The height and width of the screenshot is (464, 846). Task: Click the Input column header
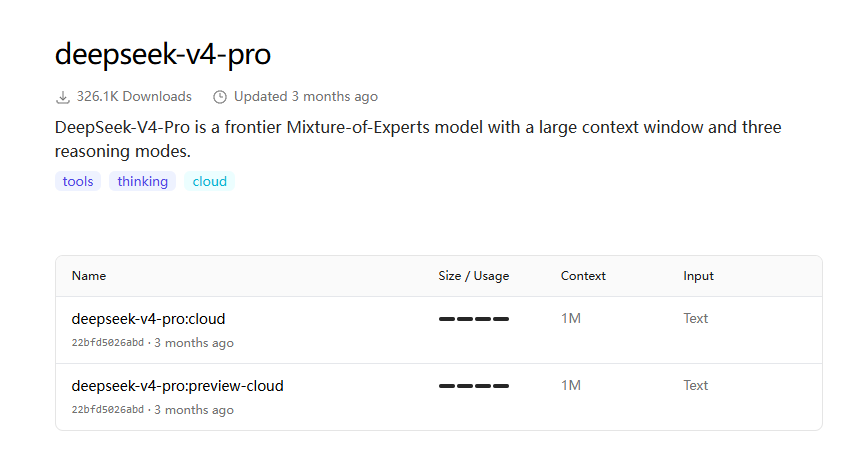point(698,276)
